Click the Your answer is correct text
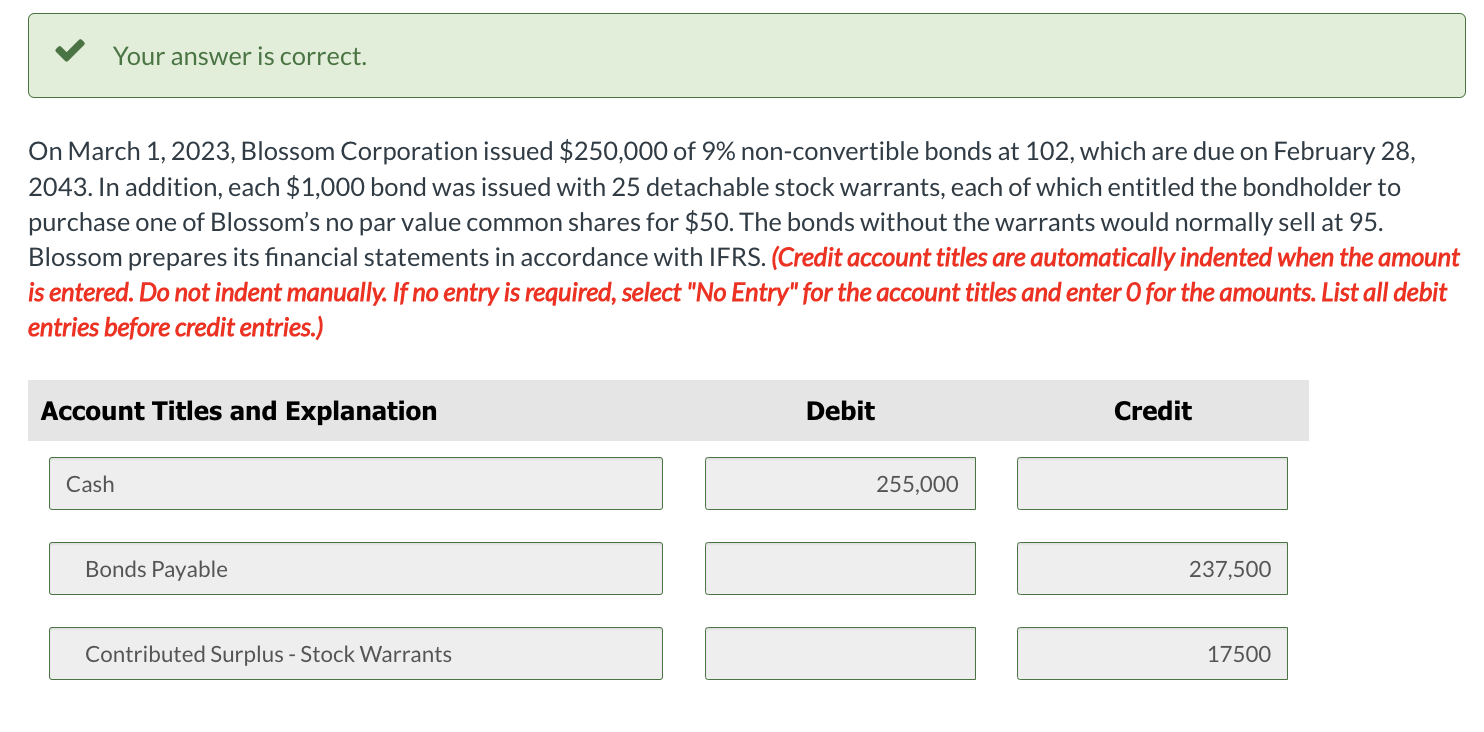The height and width of the screenshot is (732, 1484). point(239,57)
